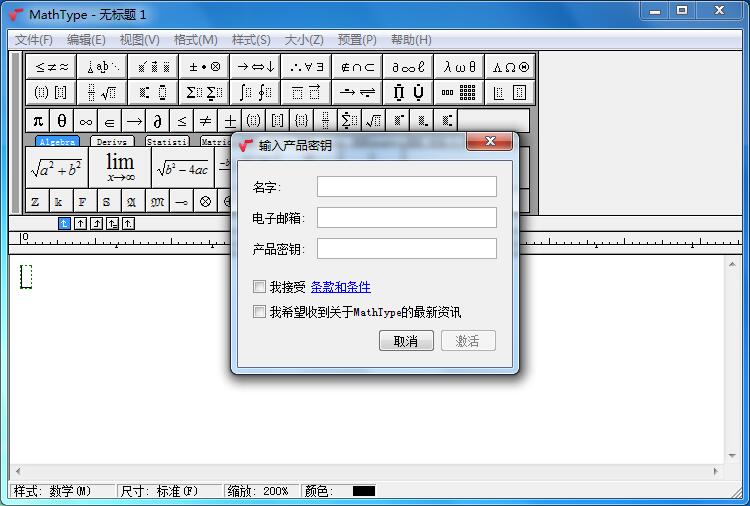The image size is (750, 506).
Task: Click the black color swatch in status bar
Action: pos(364,491)
